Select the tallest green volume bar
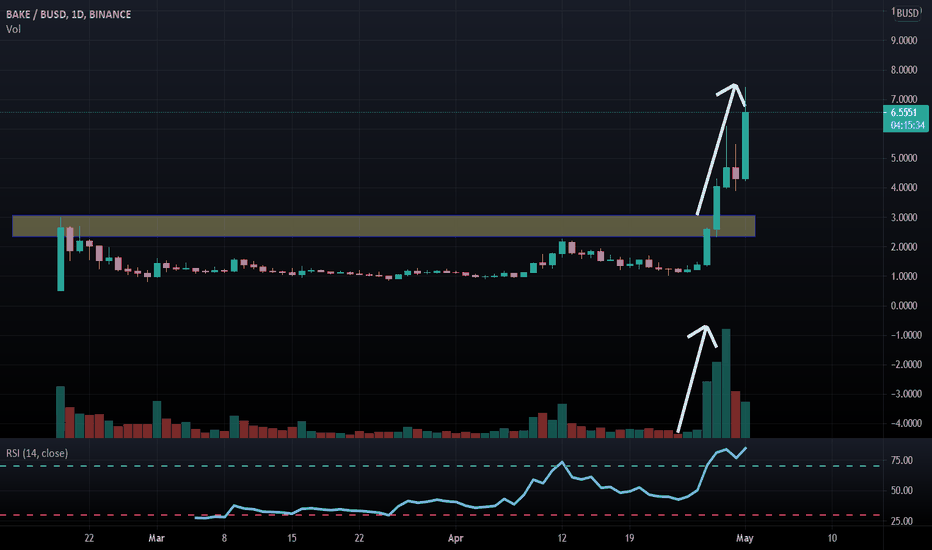 (x=726, y=384)
